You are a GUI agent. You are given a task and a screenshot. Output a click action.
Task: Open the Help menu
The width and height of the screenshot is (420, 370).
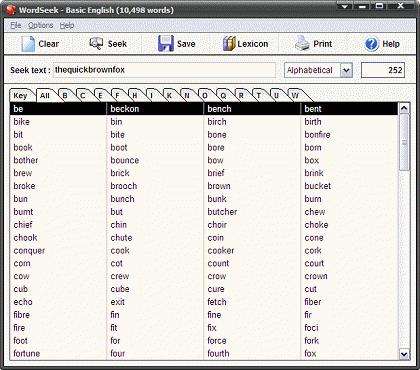[67, 25]
